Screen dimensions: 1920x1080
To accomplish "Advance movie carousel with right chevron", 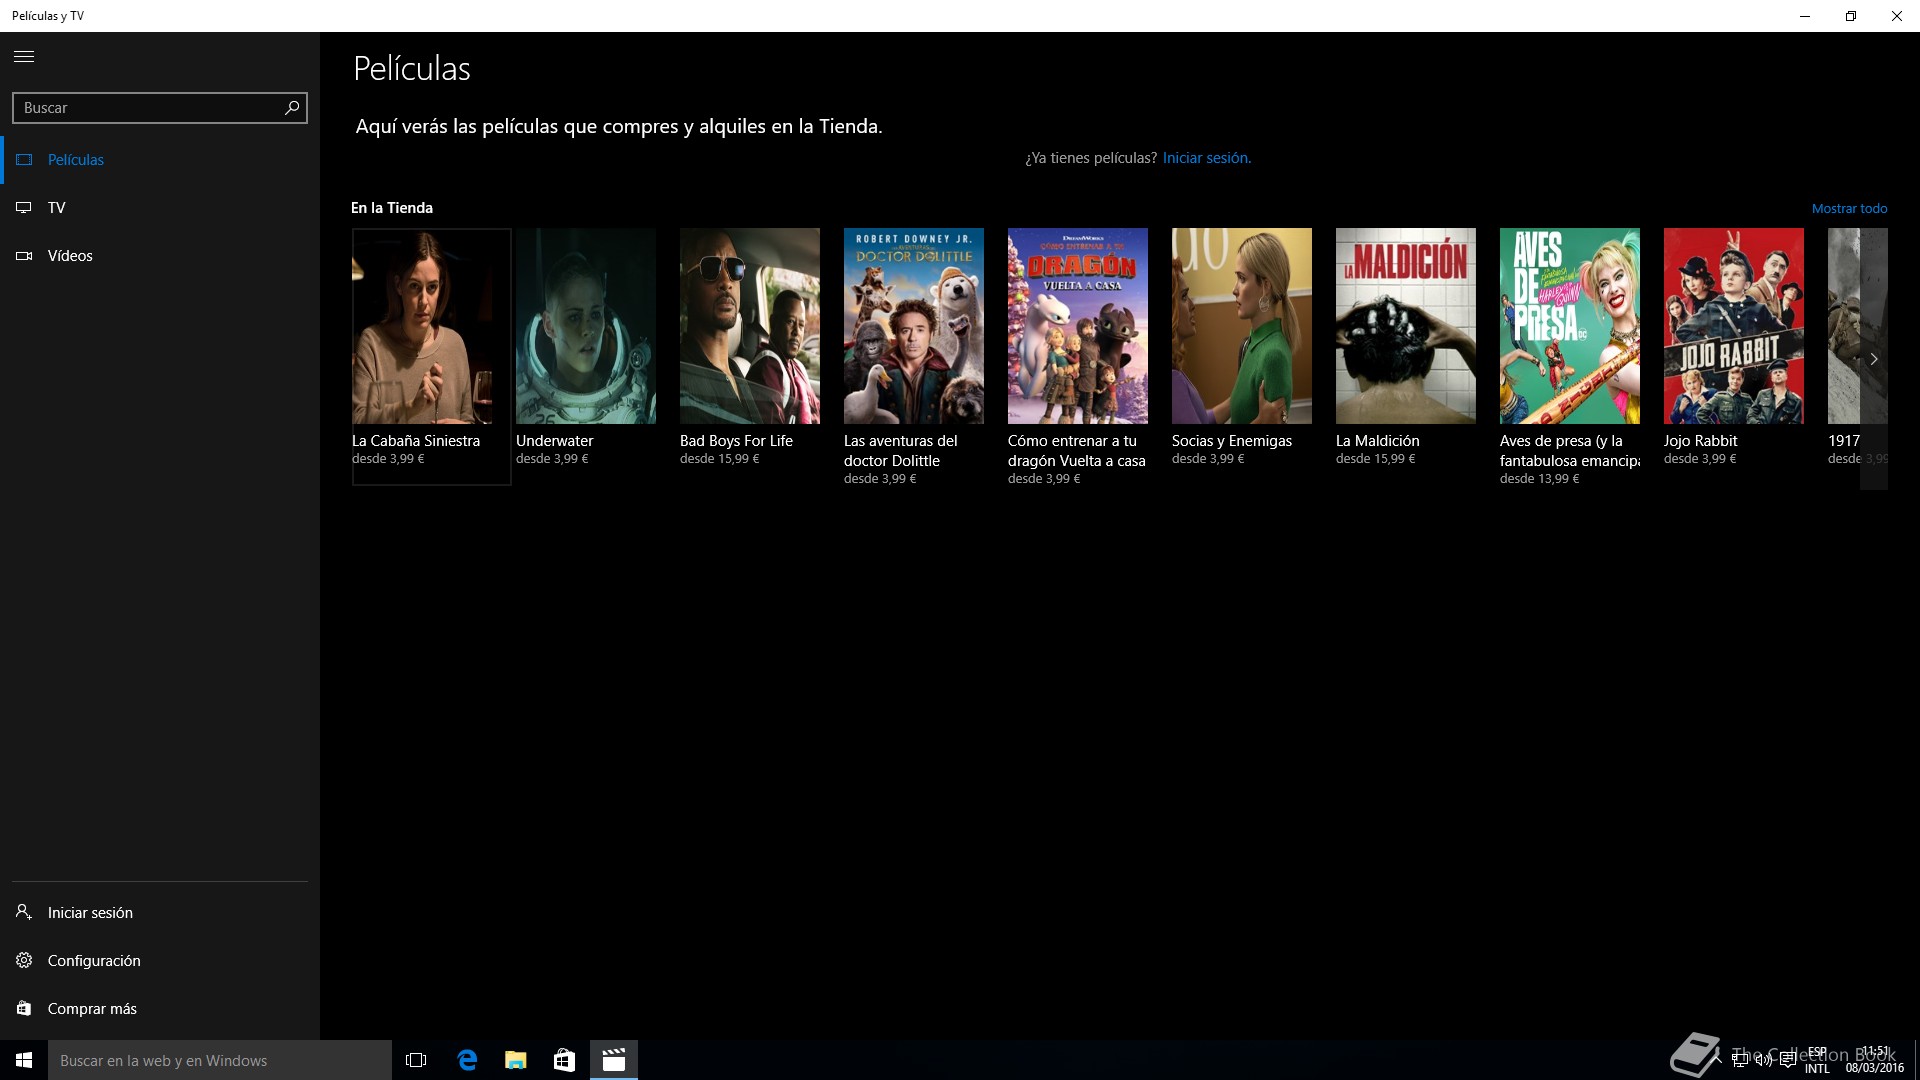I will [x=1874, y=359].
